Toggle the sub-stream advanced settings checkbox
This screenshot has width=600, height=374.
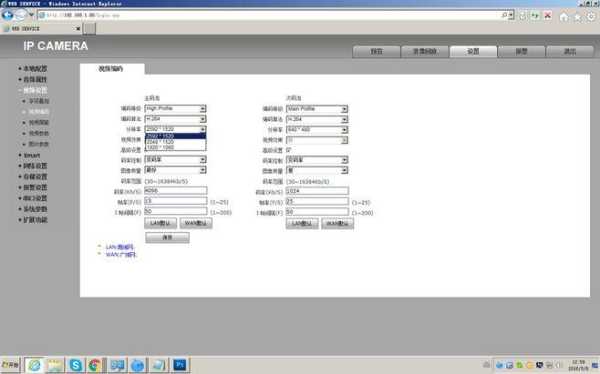pyautogui.click(x=289, y=150)
